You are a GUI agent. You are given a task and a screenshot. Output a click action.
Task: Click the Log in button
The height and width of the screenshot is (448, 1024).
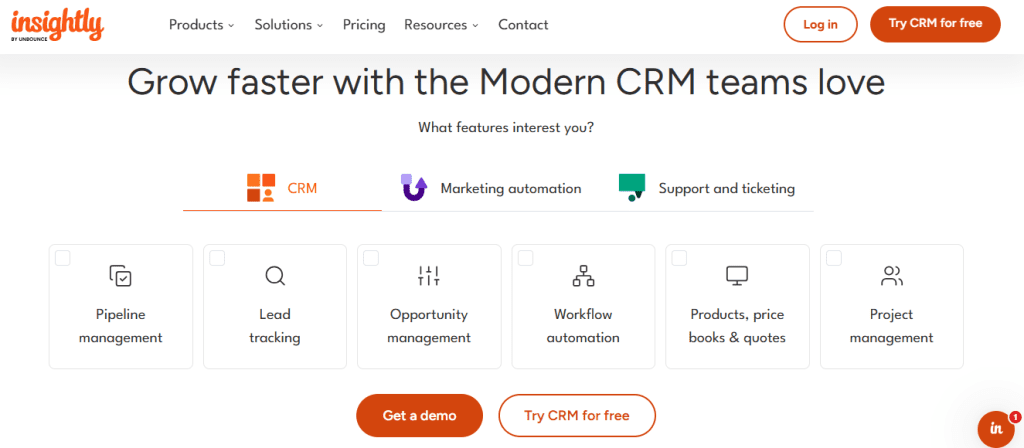click(820, 24)
